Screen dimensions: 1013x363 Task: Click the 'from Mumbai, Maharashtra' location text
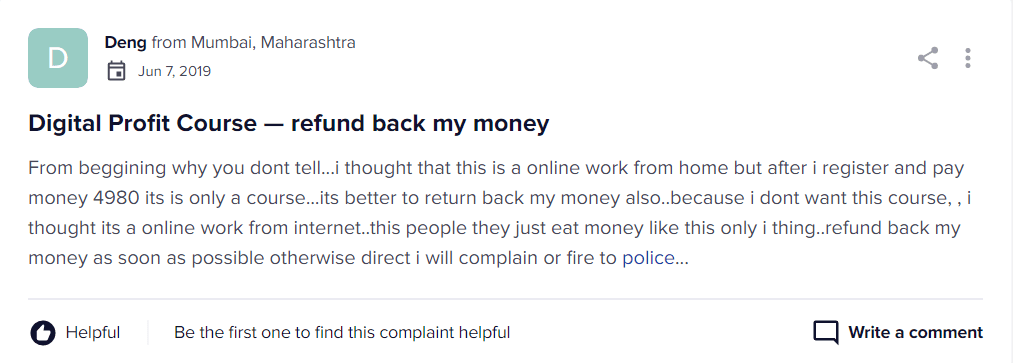253,43
